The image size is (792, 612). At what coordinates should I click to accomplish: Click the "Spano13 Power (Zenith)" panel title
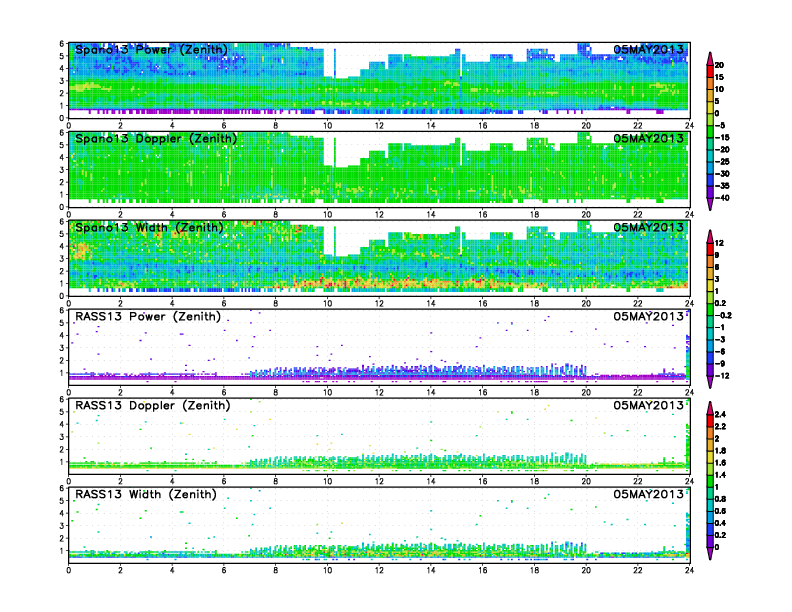pos(151,49)
